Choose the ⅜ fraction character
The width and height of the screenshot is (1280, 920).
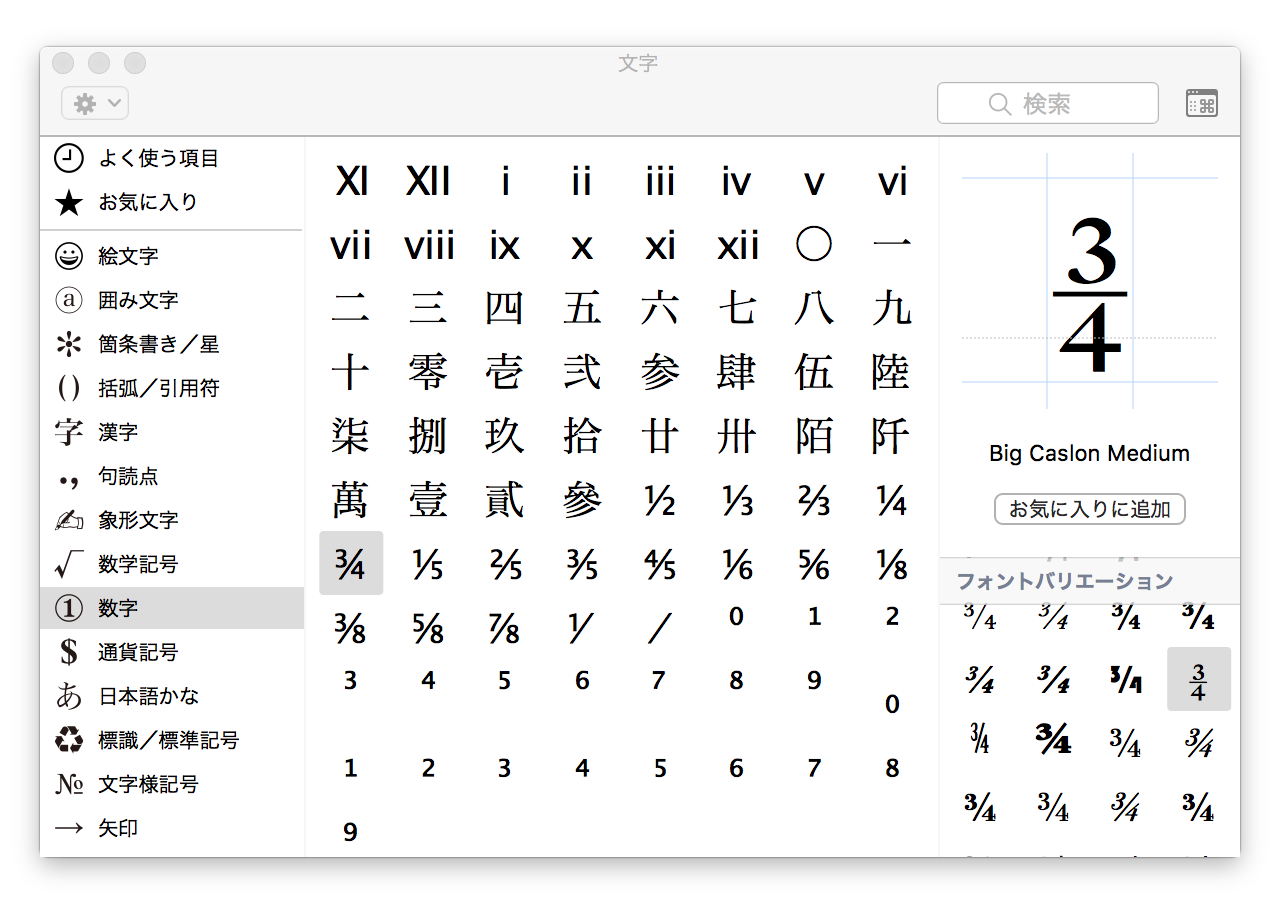coord(351,630)
